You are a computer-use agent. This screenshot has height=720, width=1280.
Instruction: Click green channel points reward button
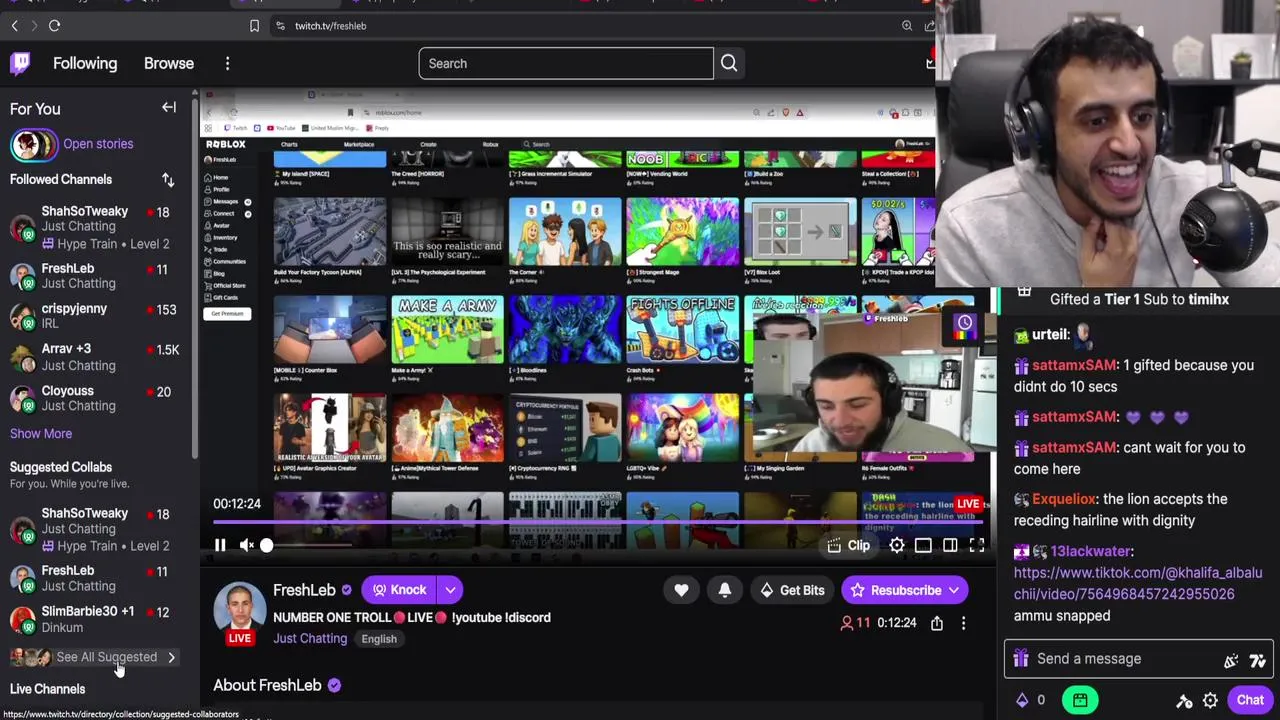pyautogui.click(x=1080, y=700)
